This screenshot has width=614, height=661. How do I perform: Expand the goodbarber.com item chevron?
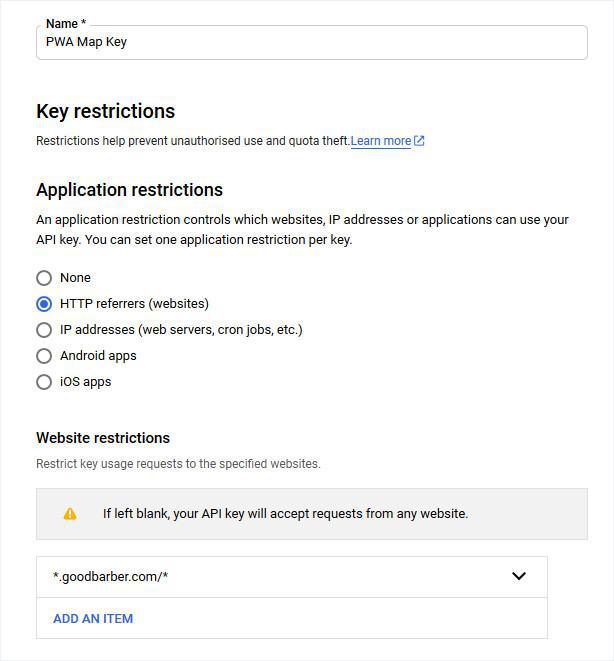click(x=519, y=576)
